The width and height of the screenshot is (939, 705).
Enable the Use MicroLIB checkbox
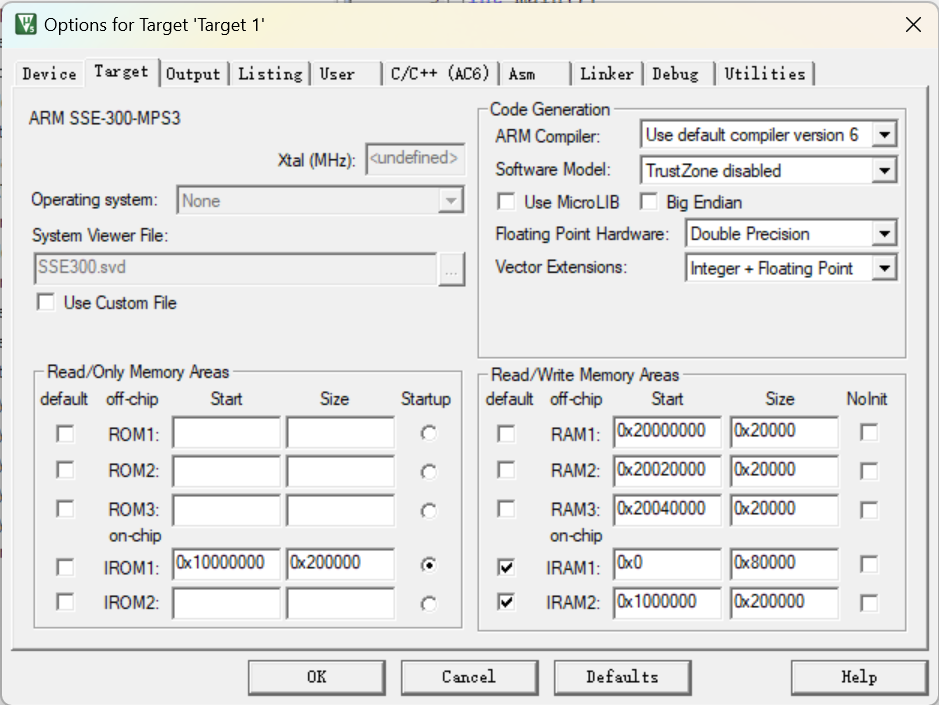507,202
